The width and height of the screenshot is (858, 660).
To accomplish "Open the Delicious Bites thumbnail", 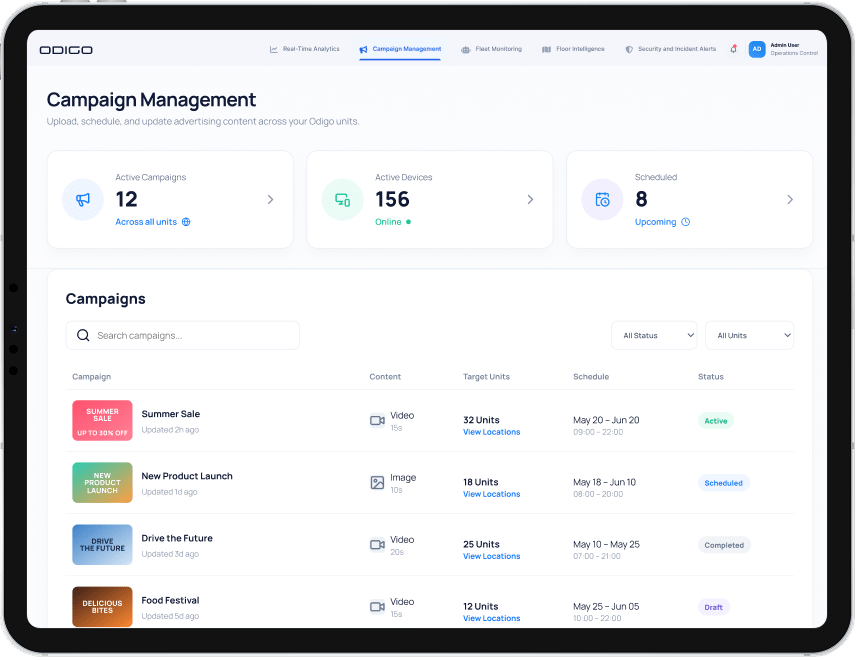I will pyautogui.click(x=102, y=607).
